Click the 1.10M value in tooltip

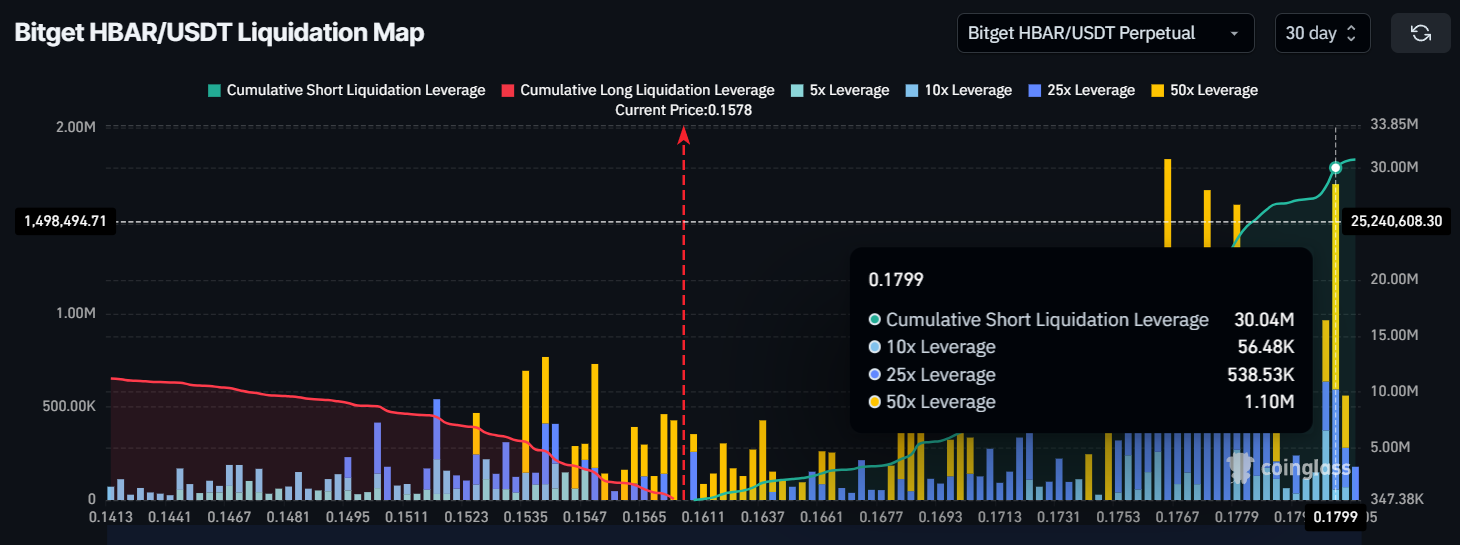pos(1270,402)
